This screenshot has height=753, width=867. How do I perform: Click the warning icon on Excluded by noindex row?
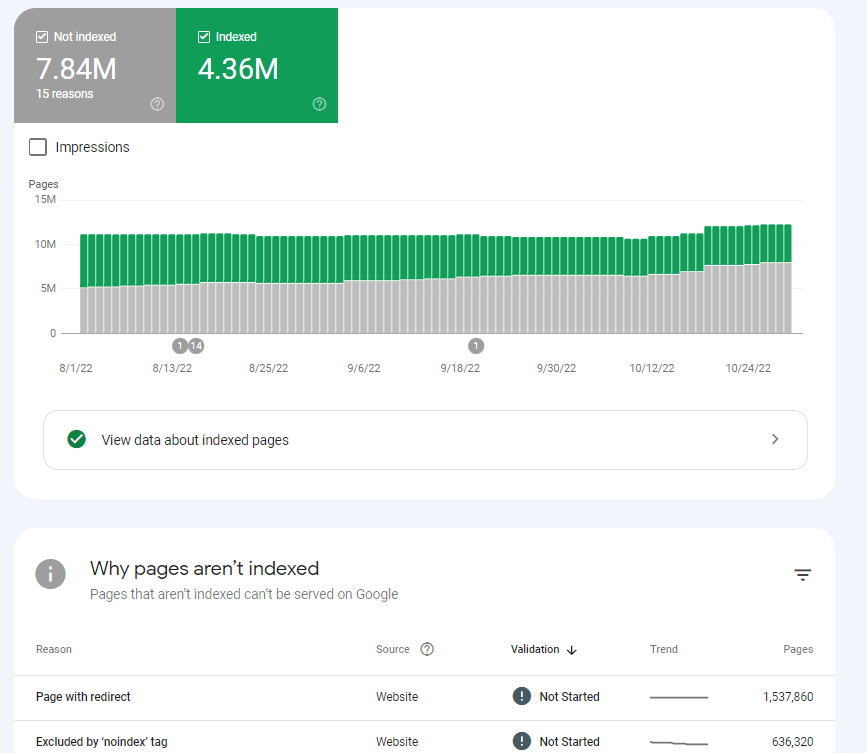(x=521, y=741)
